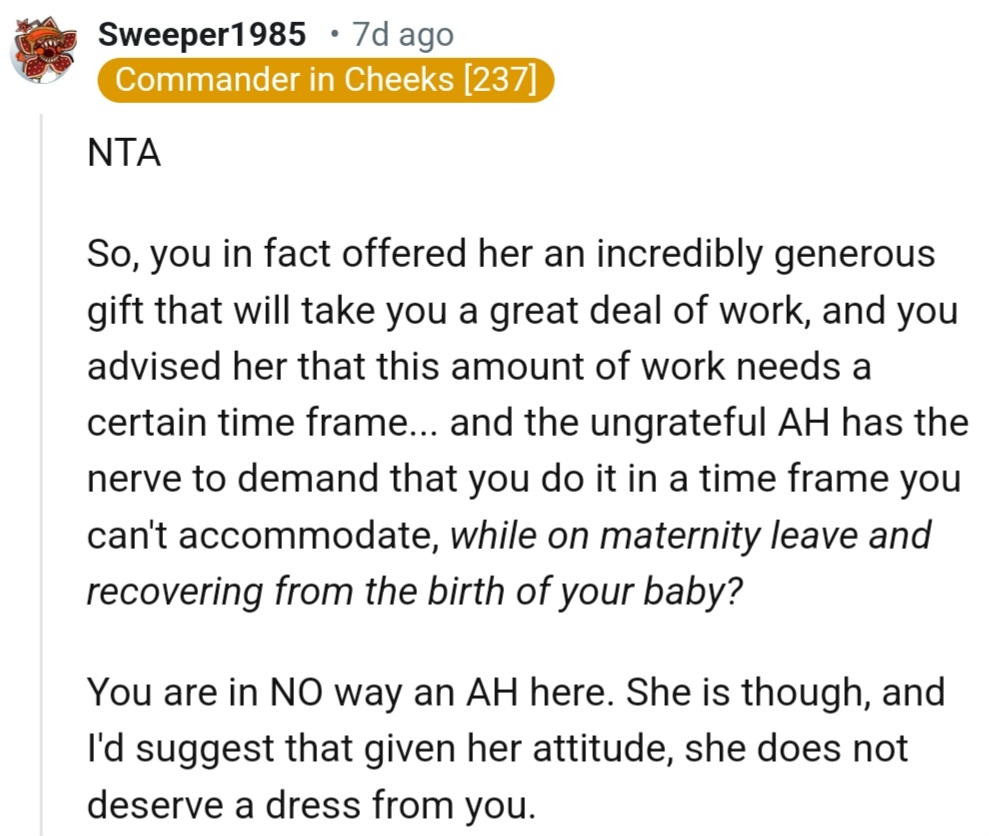Open Sweeper1985's avatar image
The image size is (989, 836).
pos(43,50)
